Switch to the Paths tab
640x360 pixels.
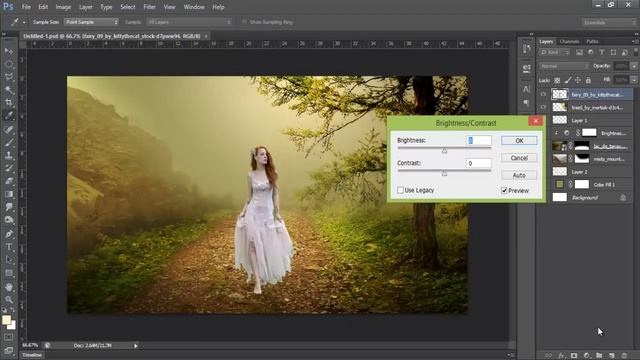coord(592,41)
